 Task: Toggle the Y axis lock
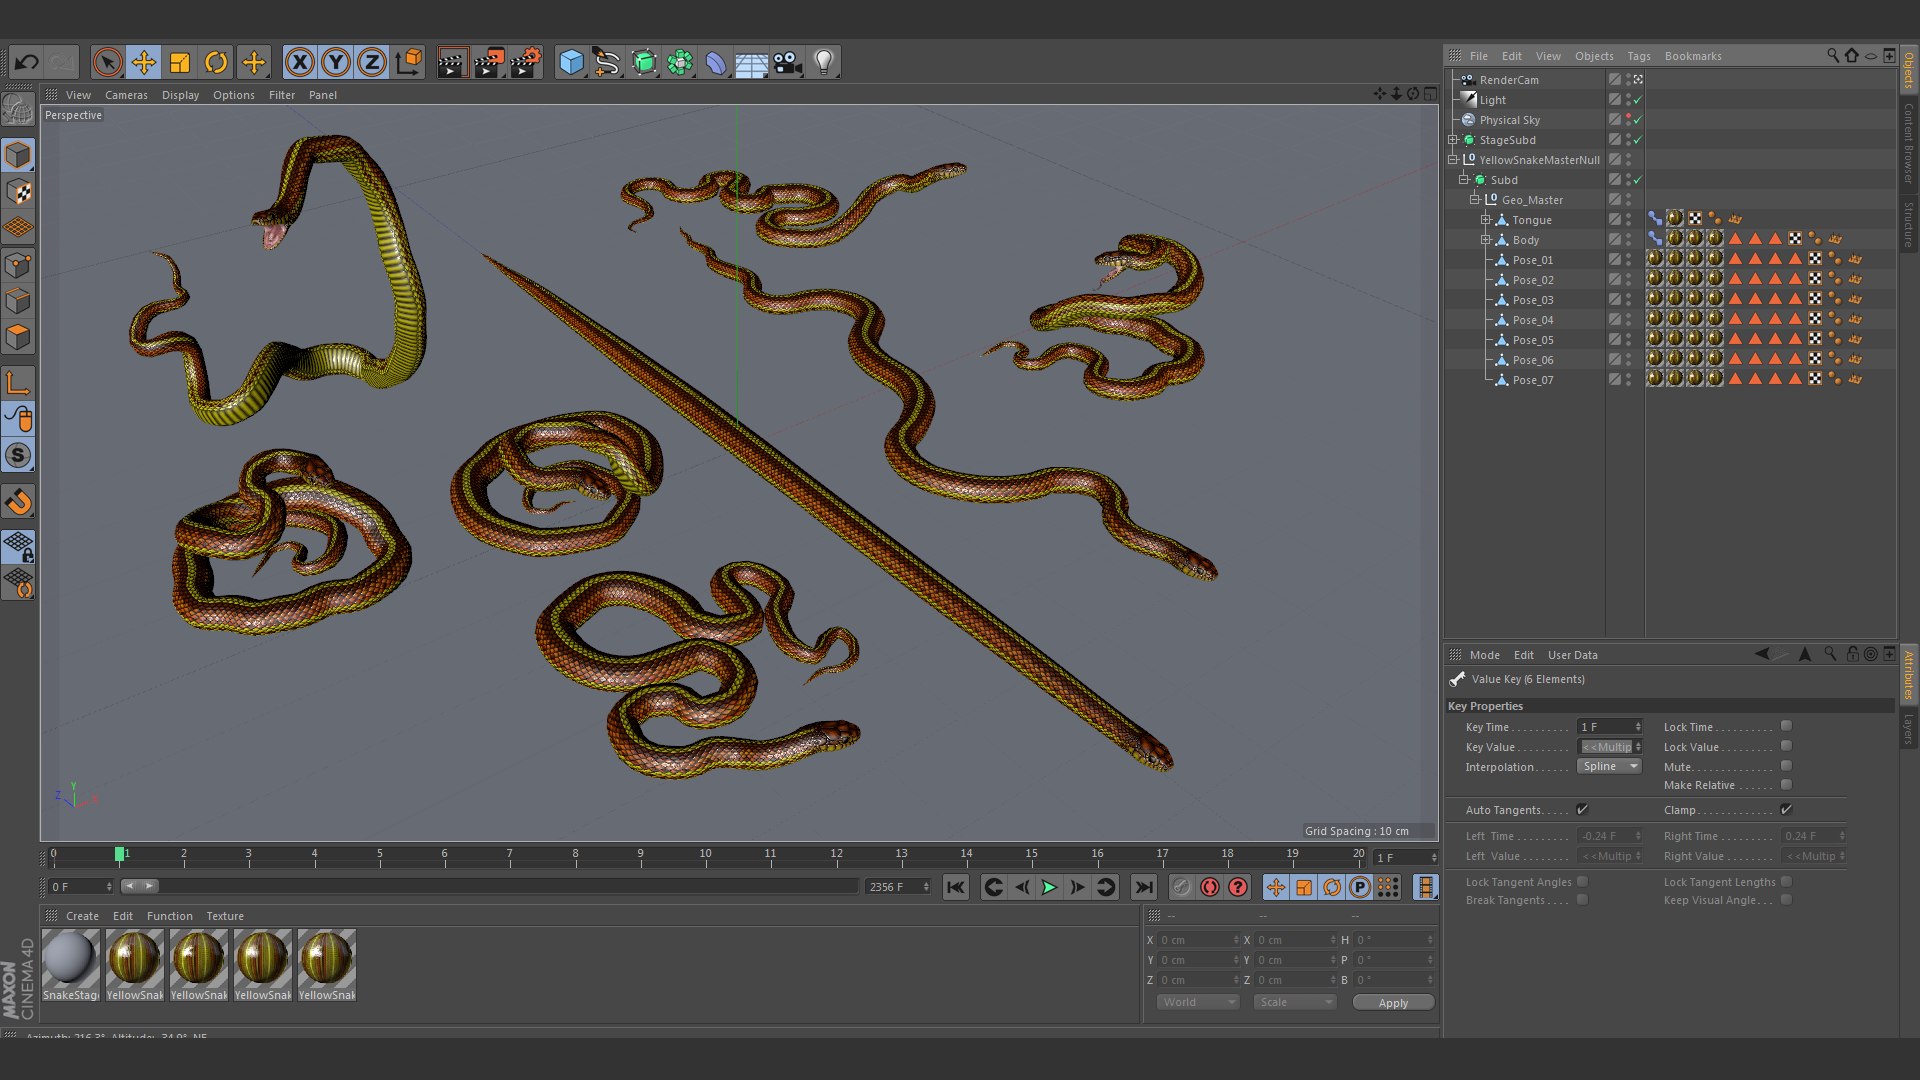click(336, 62)
